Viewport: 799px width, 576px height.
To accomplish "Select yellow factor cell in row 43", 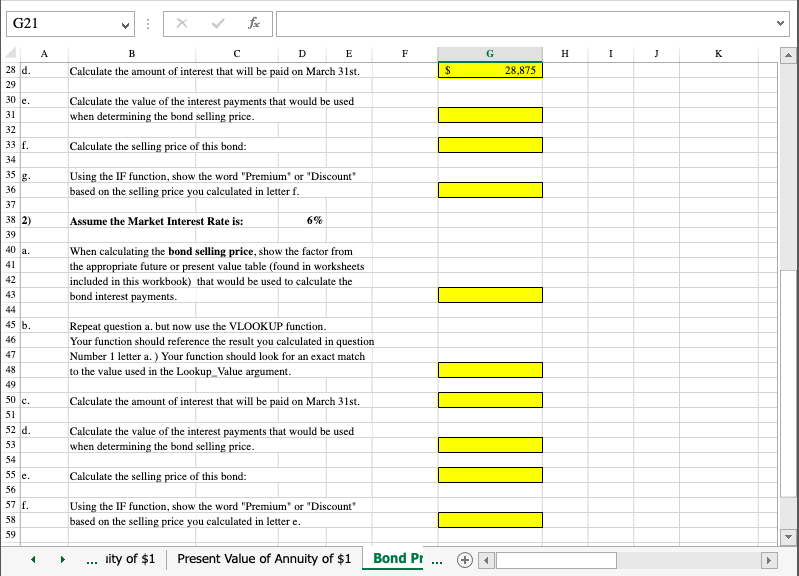I will pyautogui.click(x=490, y=295).
